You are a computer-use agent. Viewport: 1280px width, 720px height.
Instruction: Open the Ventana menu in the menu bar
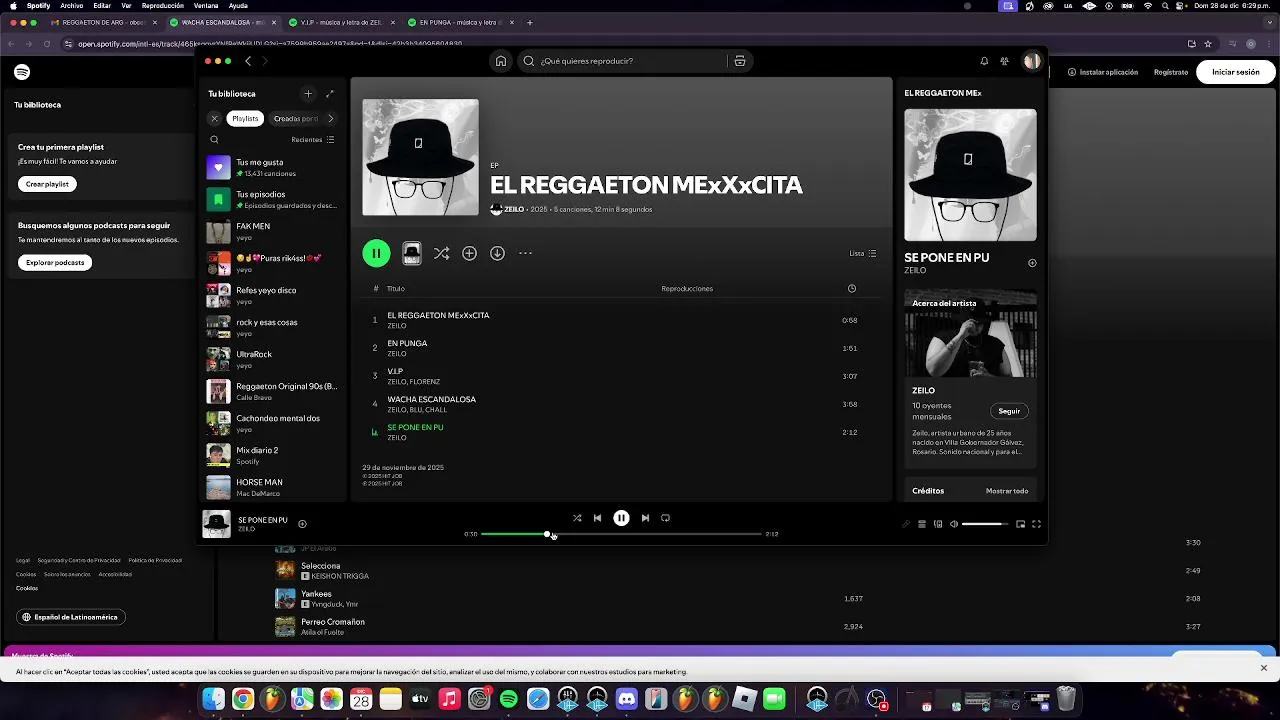[206, 6]
